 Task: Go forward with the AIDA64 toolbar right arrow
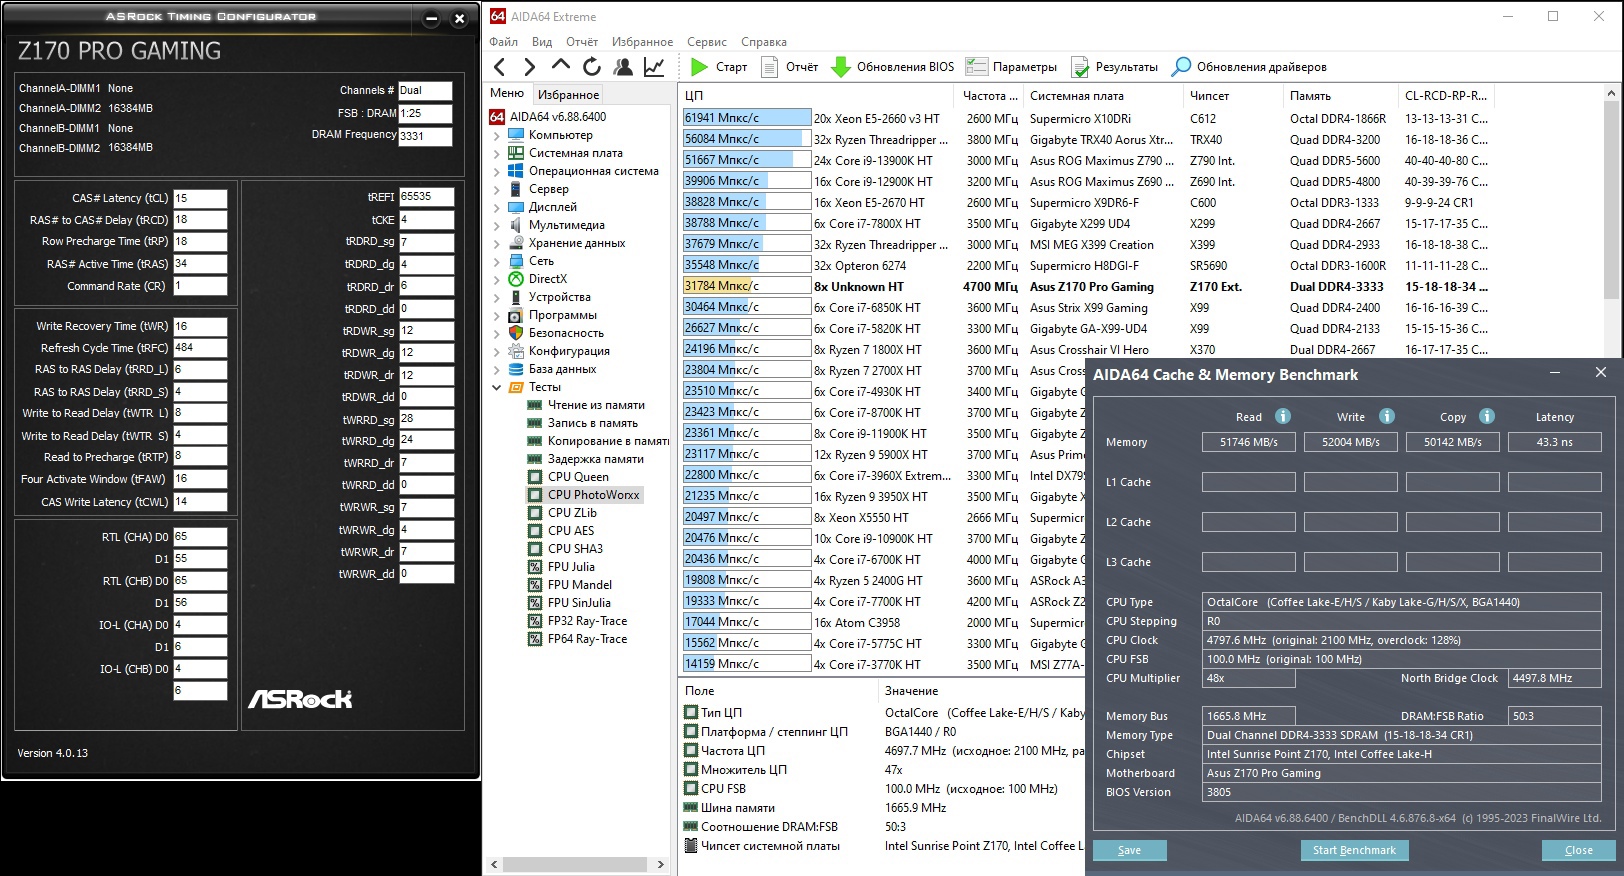click(530, 67)
